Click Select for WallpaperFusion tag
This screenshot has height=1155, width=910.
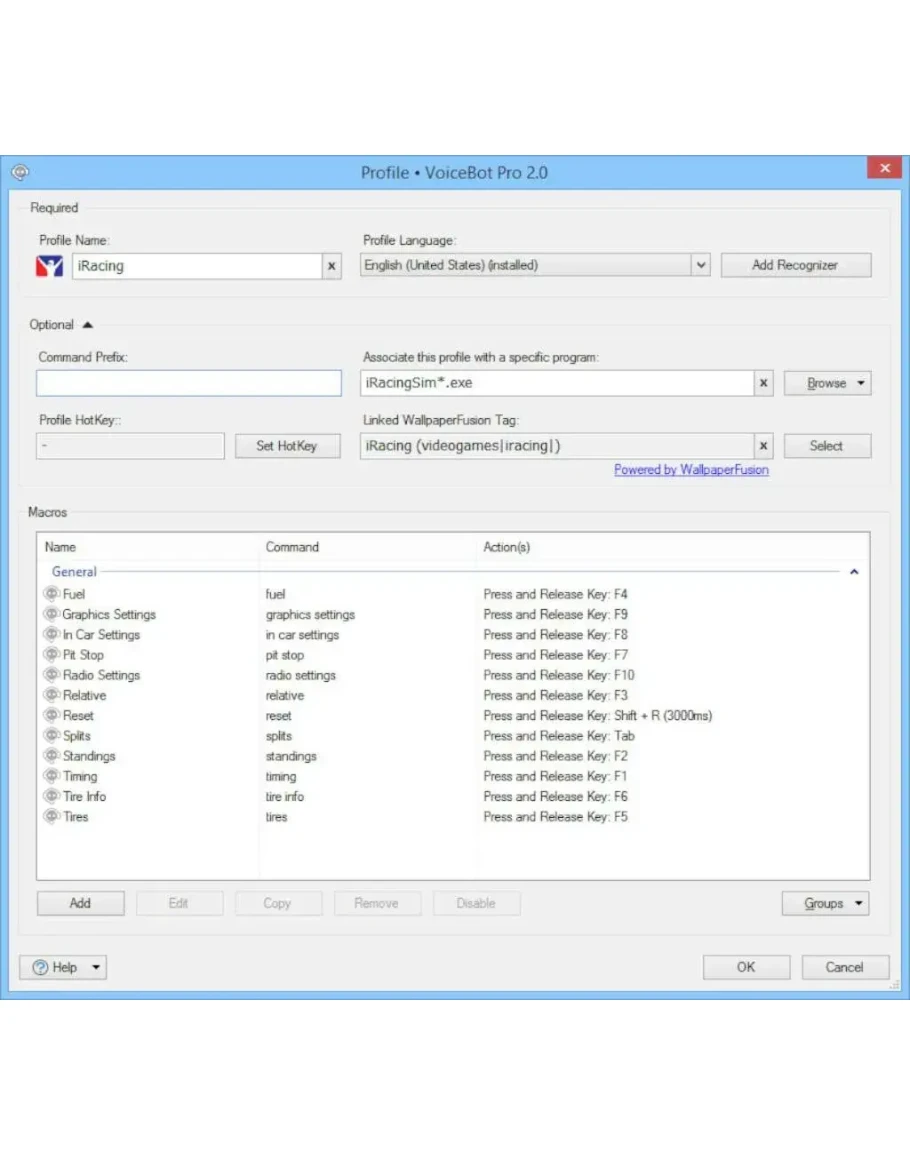click(827, 446)
